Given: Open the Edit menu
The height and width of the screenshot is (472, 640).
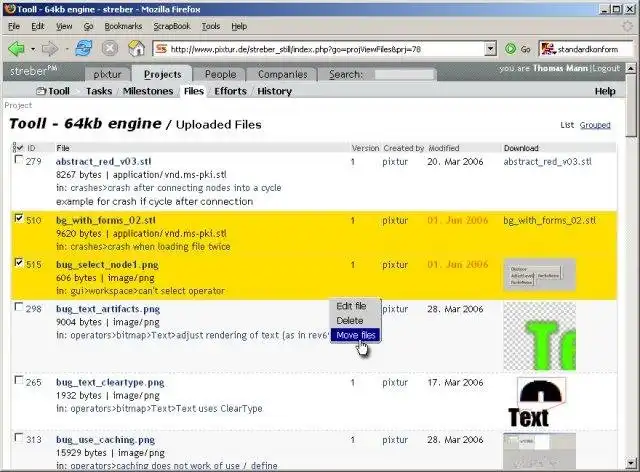Looking at the screenshot, I should 38,26.
